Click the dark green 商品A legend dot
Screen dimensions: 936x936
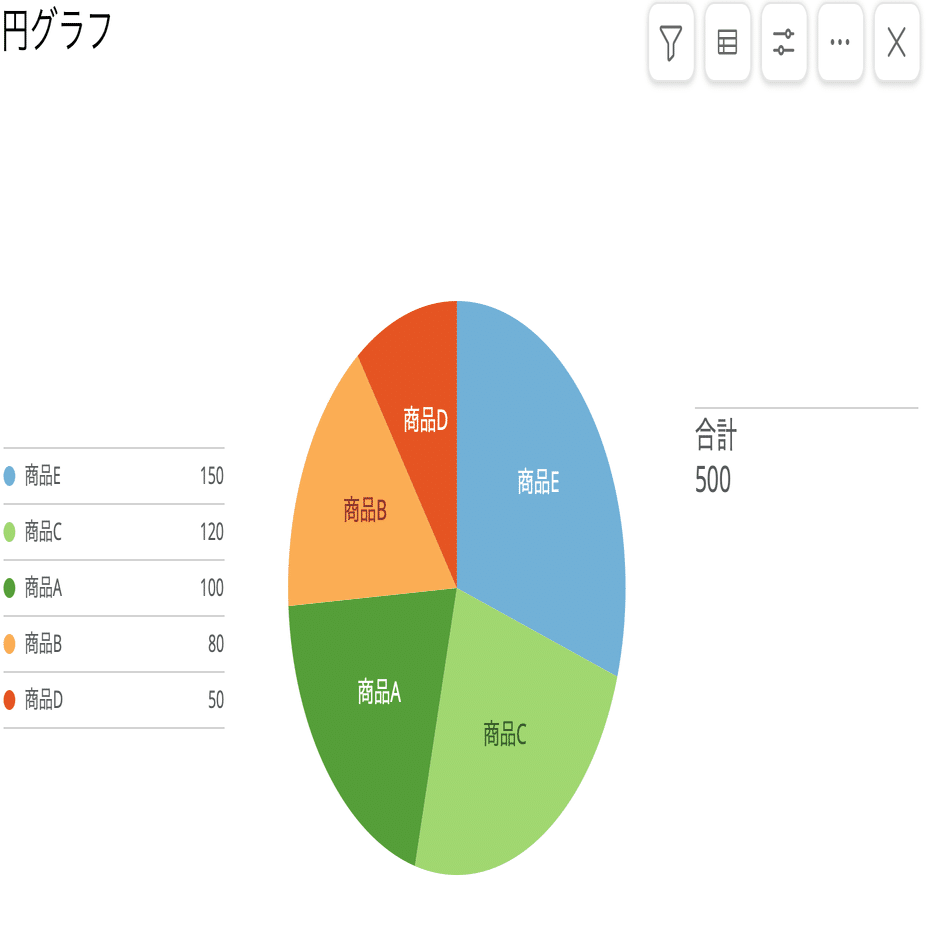coord(10,588)
